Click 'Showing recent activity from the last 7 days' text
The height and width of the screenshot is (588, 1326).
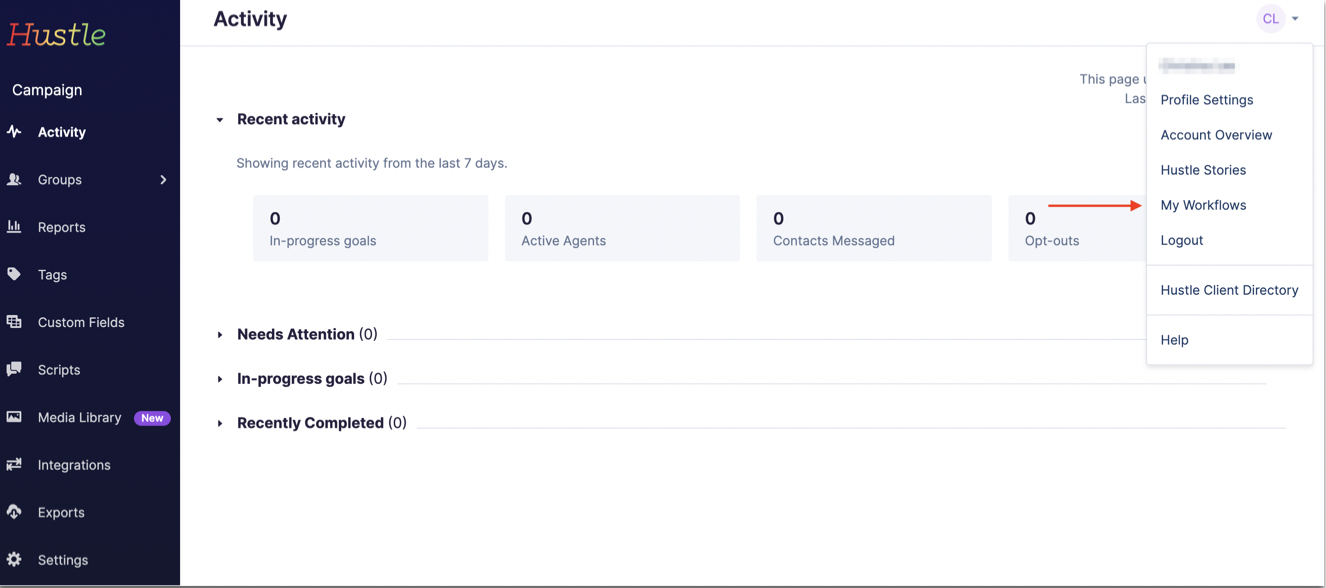pos(371,163)
